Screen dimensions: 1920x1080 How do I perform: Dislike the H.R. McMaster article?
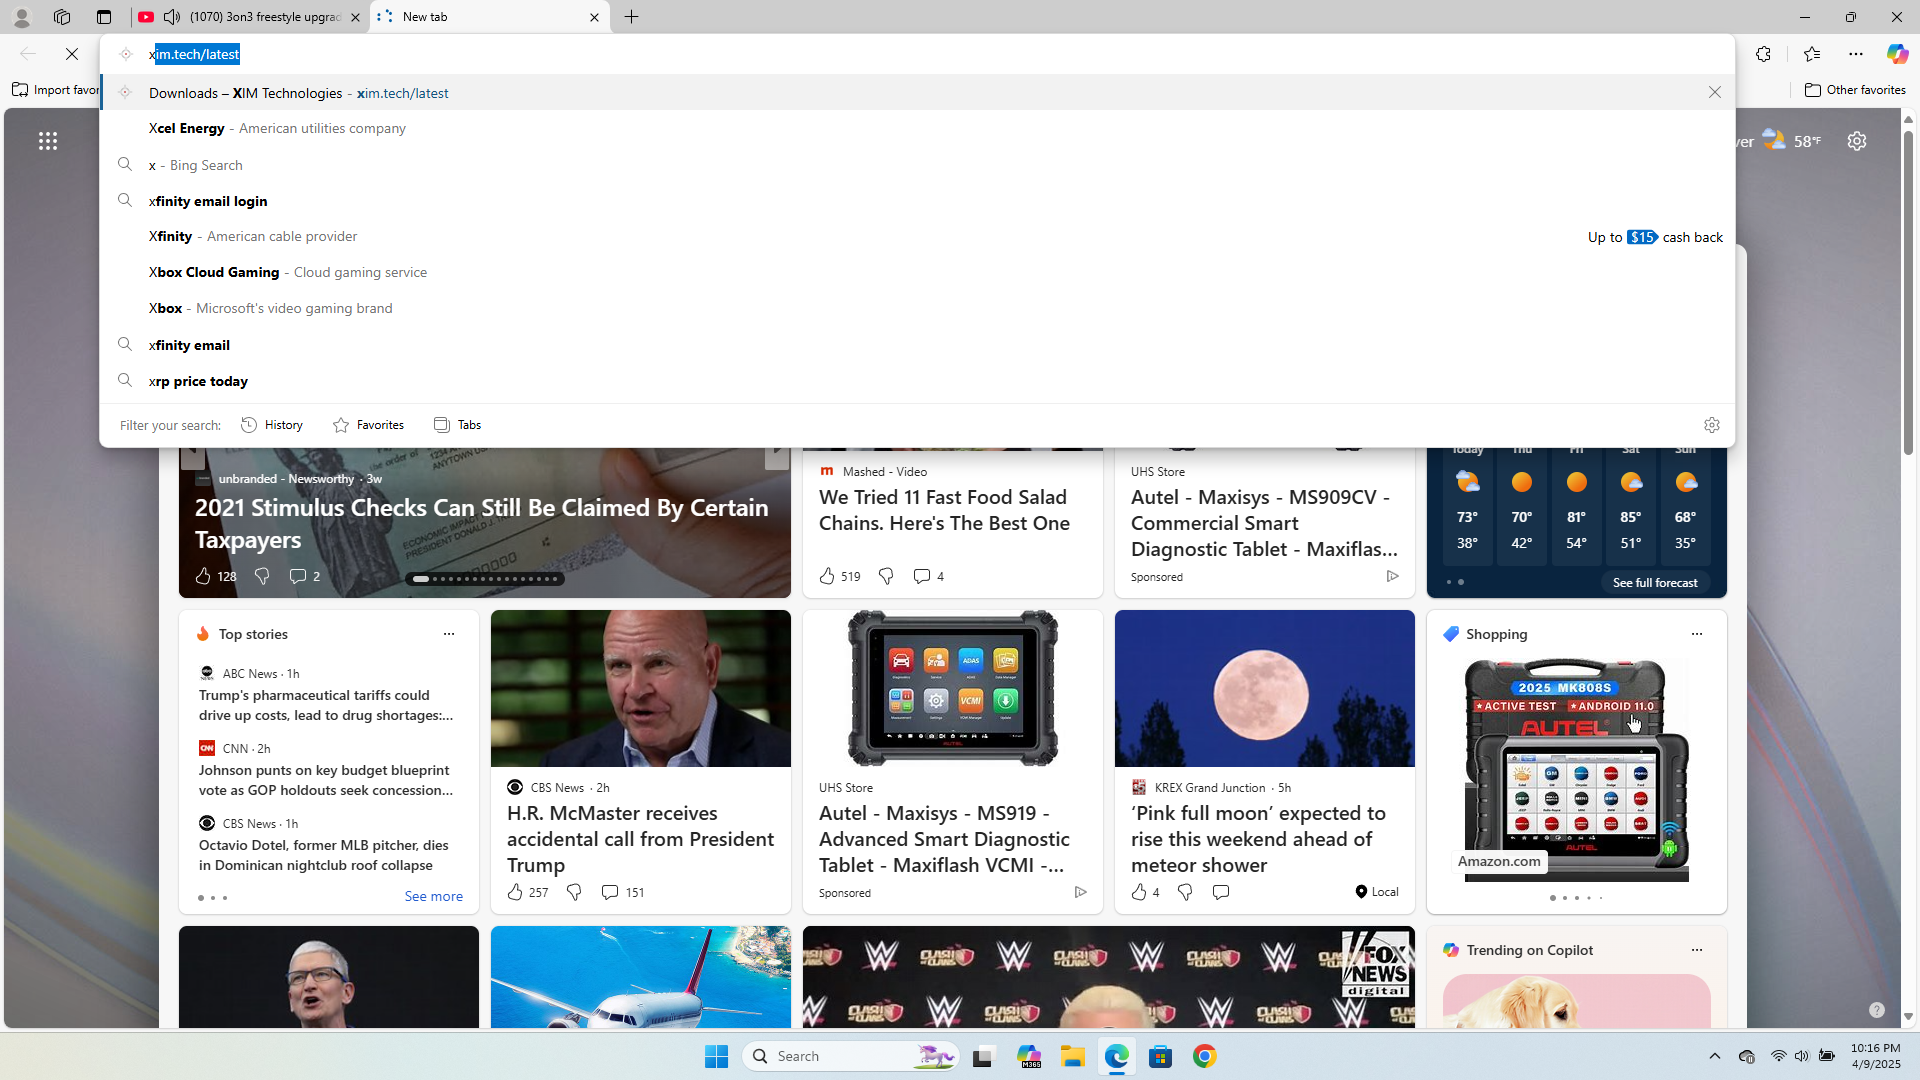click(574, 892)
